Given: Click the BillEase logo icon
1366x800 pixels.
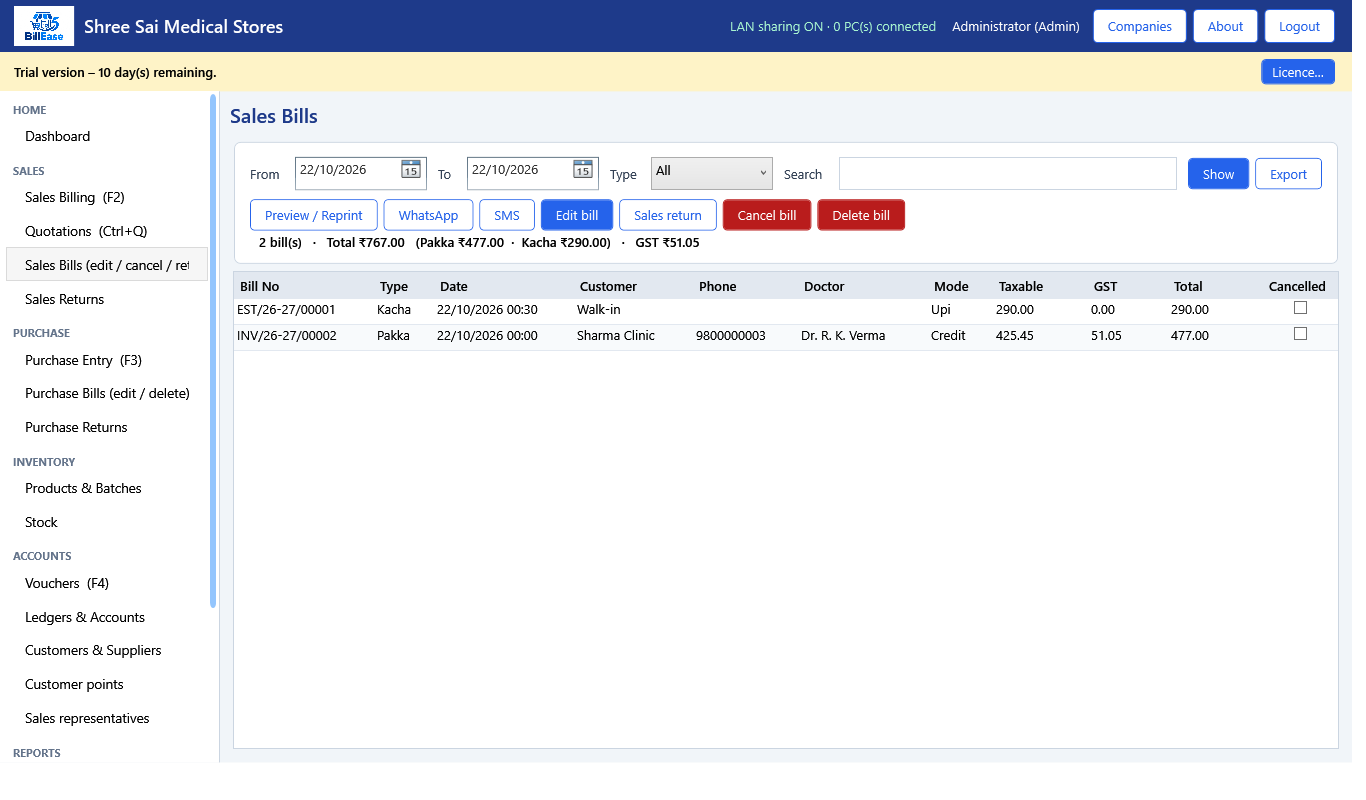Looking at the screenshot, I should 43,26.
